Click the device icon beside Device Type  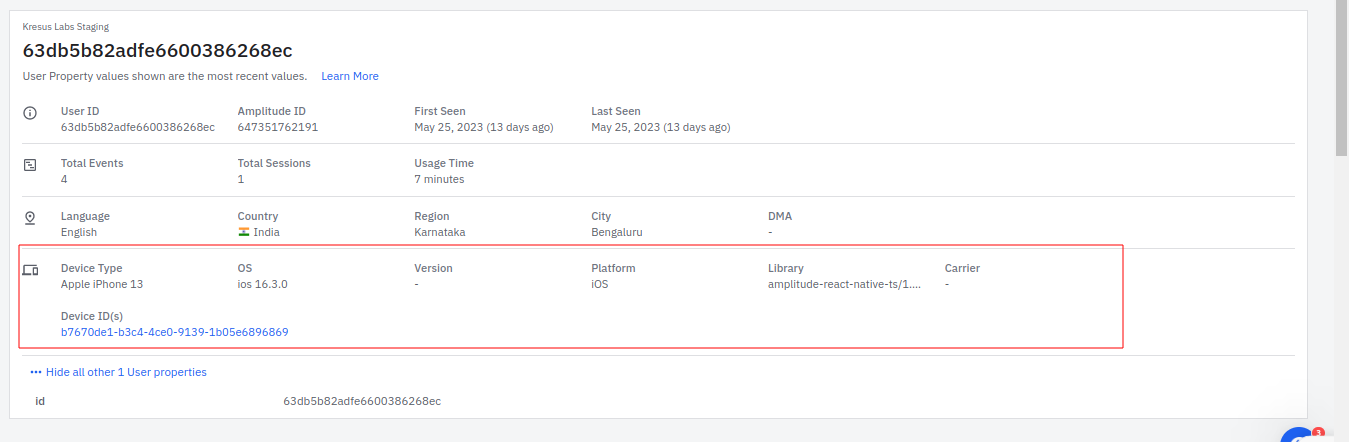[30, 270]
